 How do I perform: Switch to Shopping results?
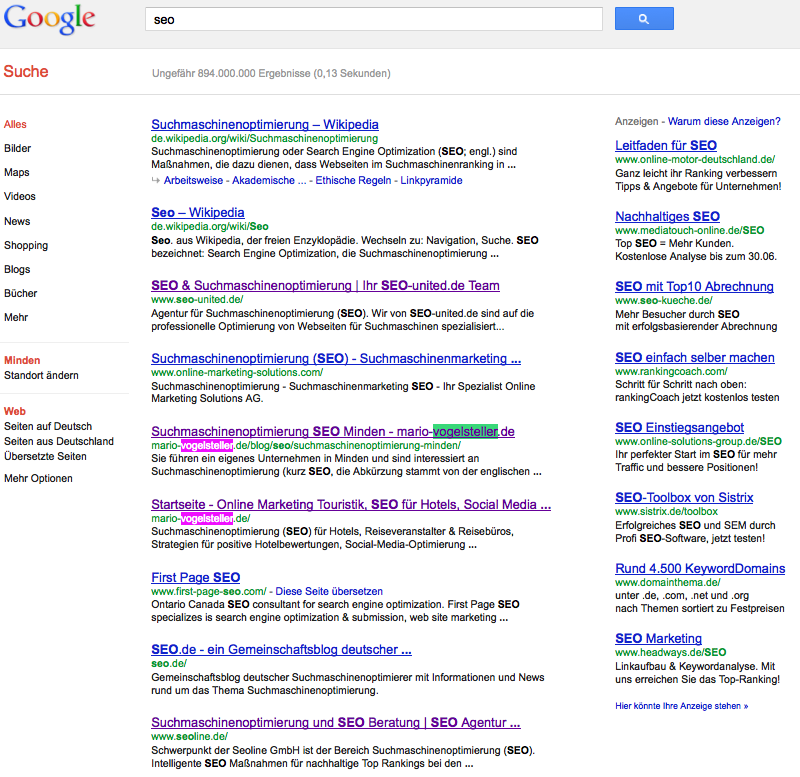[26, 245]
